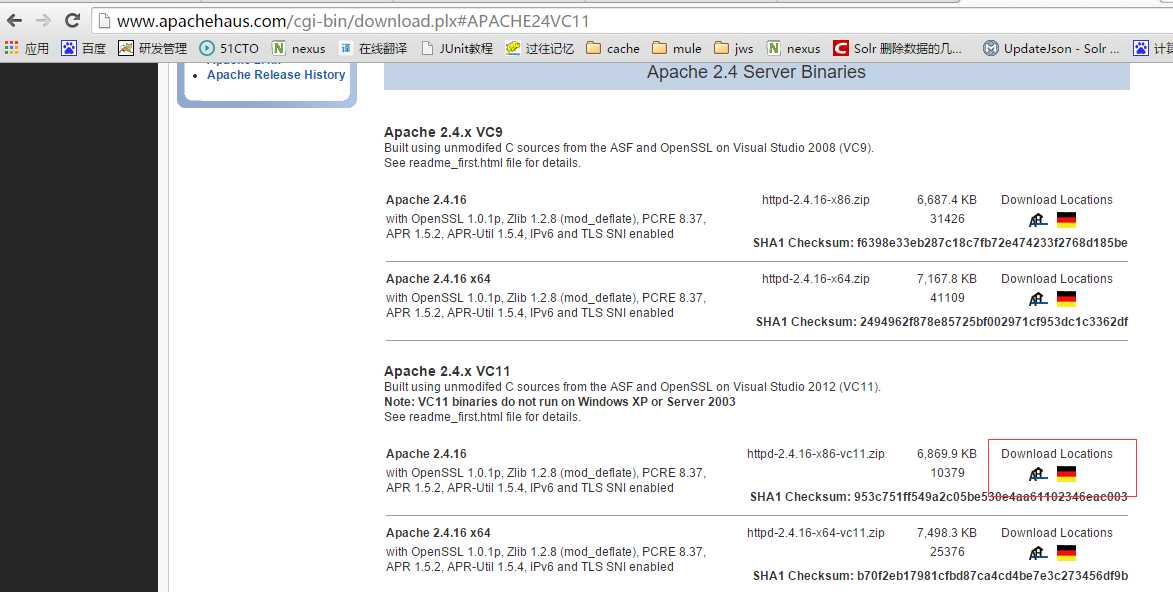Open the first nexus bookmark
This screenshot has width=1173, height=592.
click(298, 49)
